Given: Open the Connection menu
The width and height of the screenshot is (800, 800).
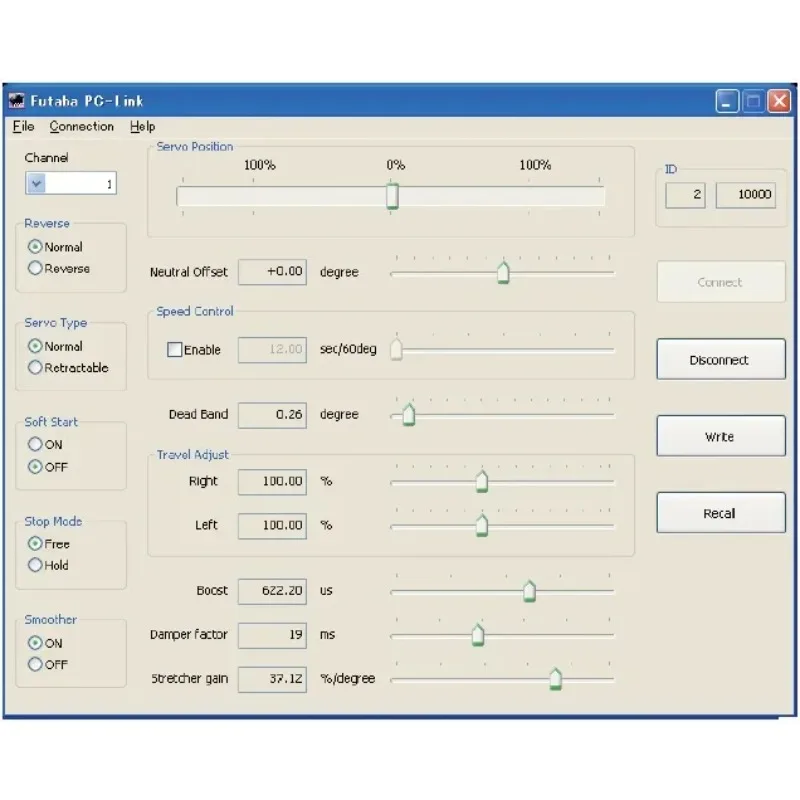Looking at the screenshot, I should click(x=82, y=126).
